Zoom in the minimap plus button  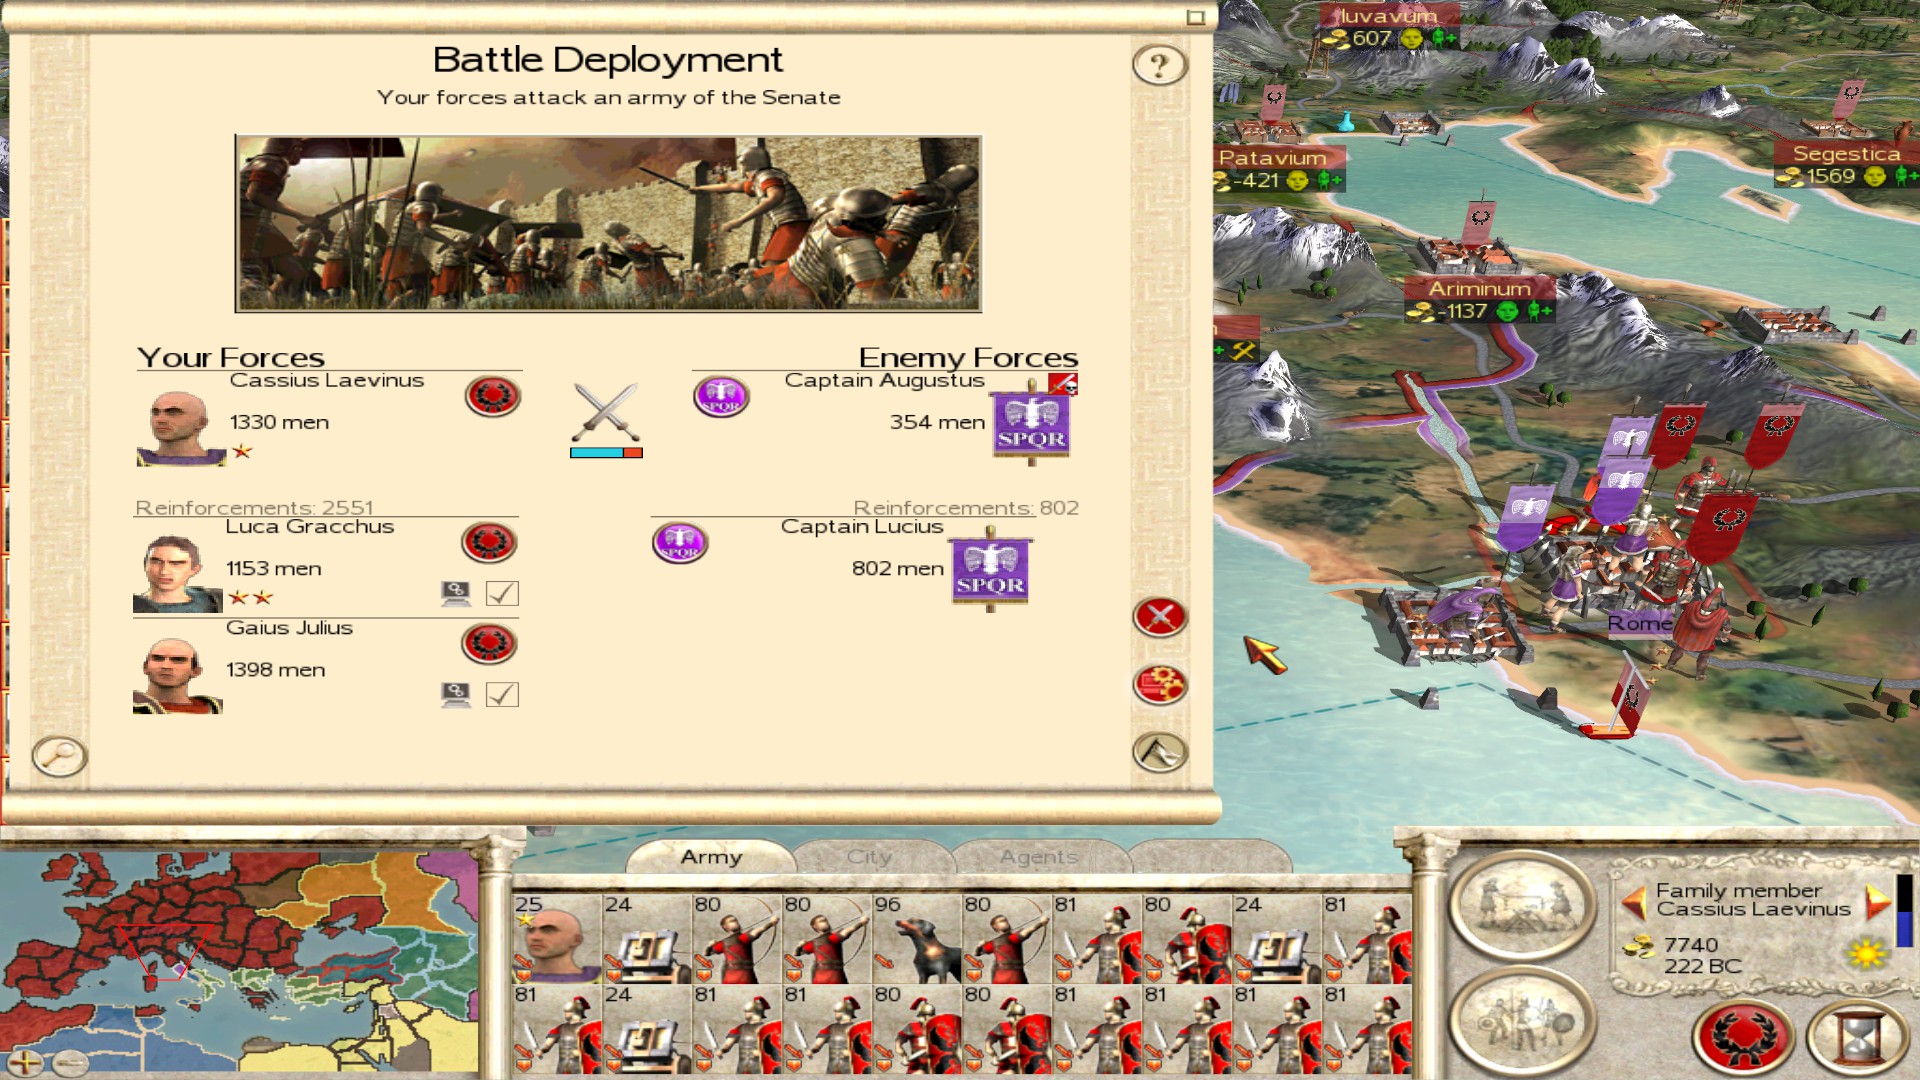25,1062
